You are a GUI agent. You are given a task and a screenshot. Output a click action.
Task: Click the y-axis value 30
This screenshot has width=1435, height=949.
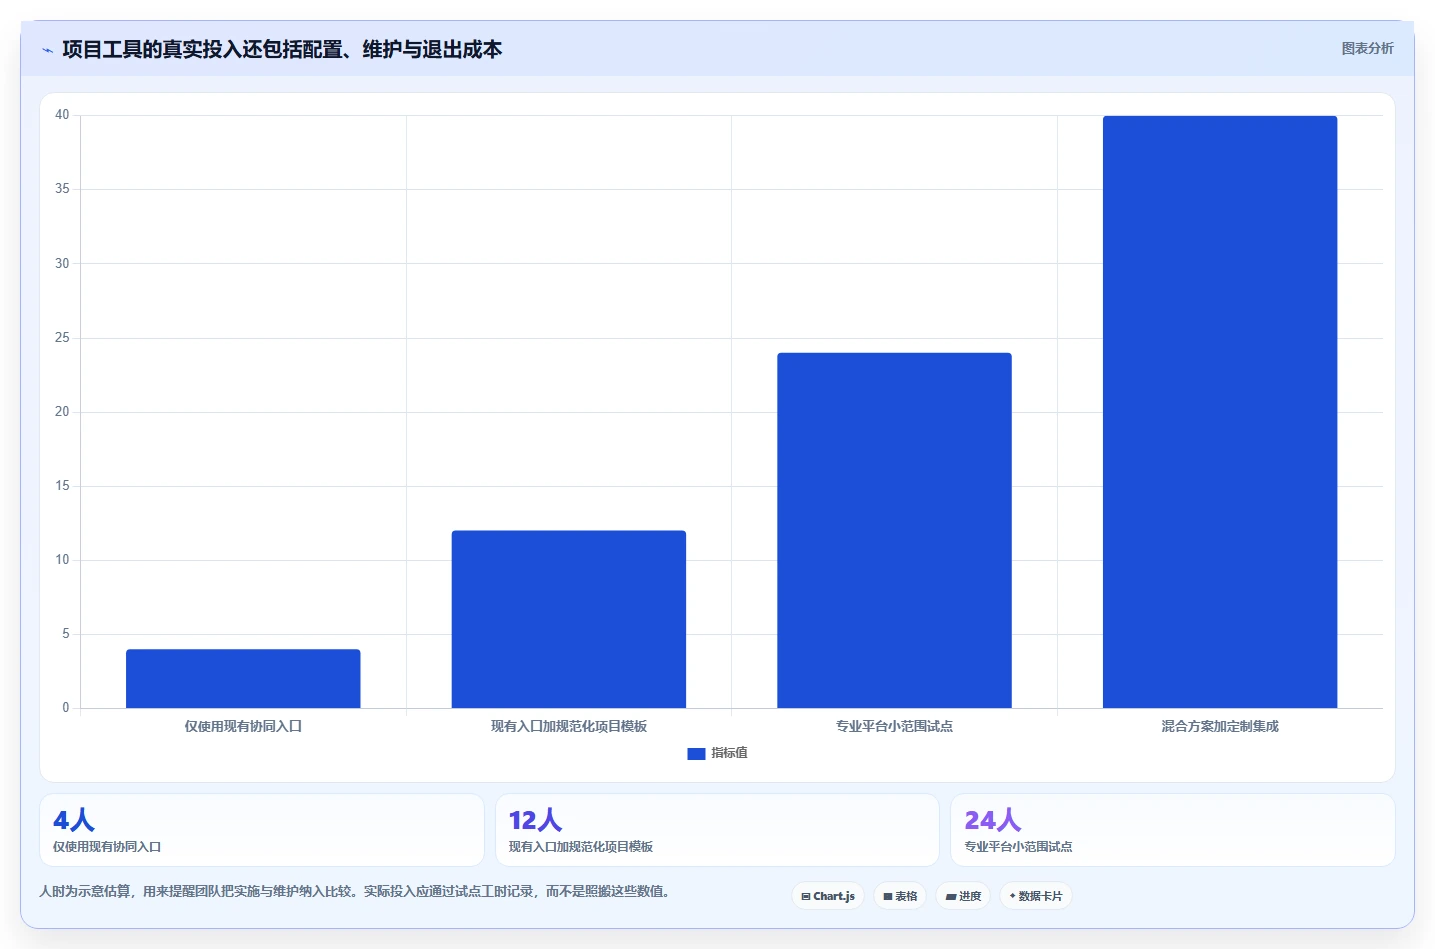click(x=62, y=263)
